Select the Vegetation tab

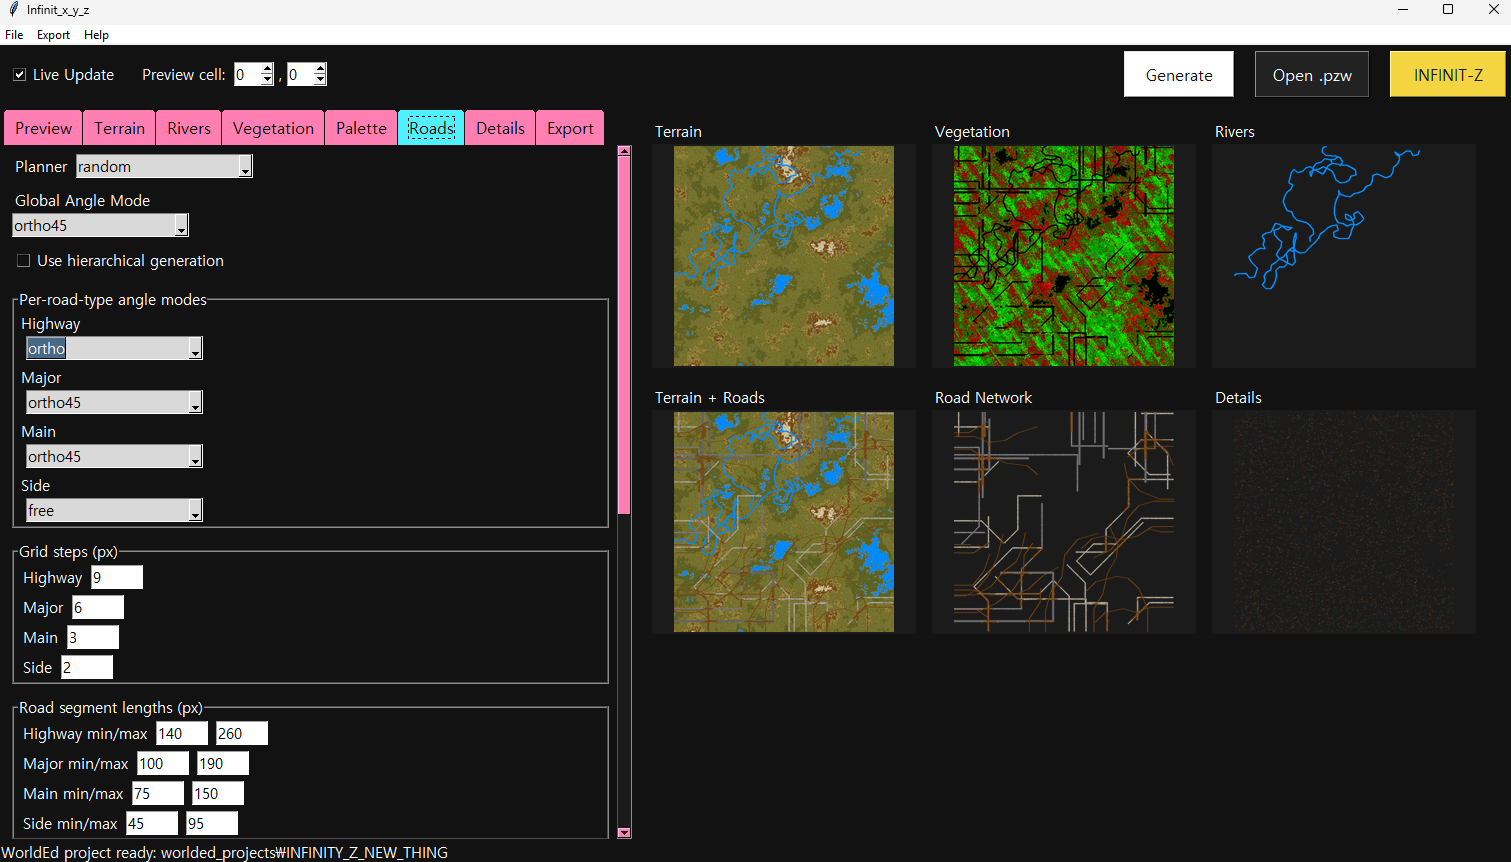click(x=272, y=128)
